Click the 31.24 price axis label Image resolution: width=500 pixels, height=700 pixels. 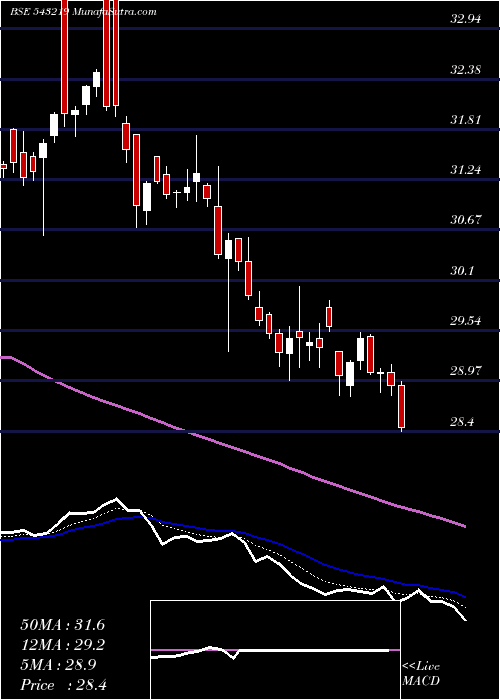coord(465,170)
